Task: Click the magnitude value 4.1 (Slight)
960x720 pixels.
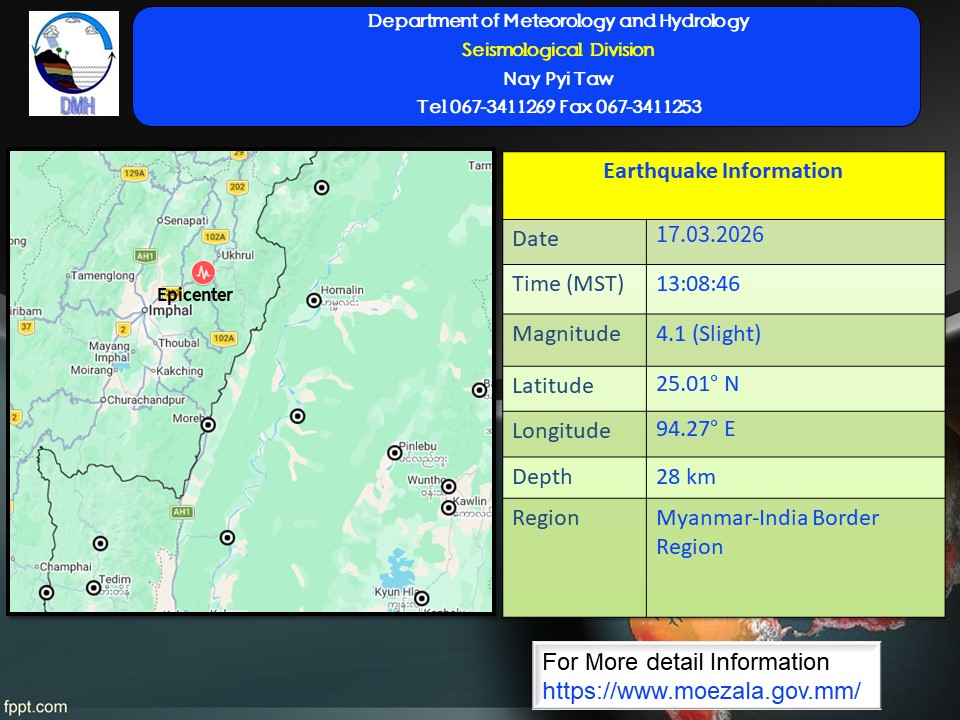Action: [708, 334]
